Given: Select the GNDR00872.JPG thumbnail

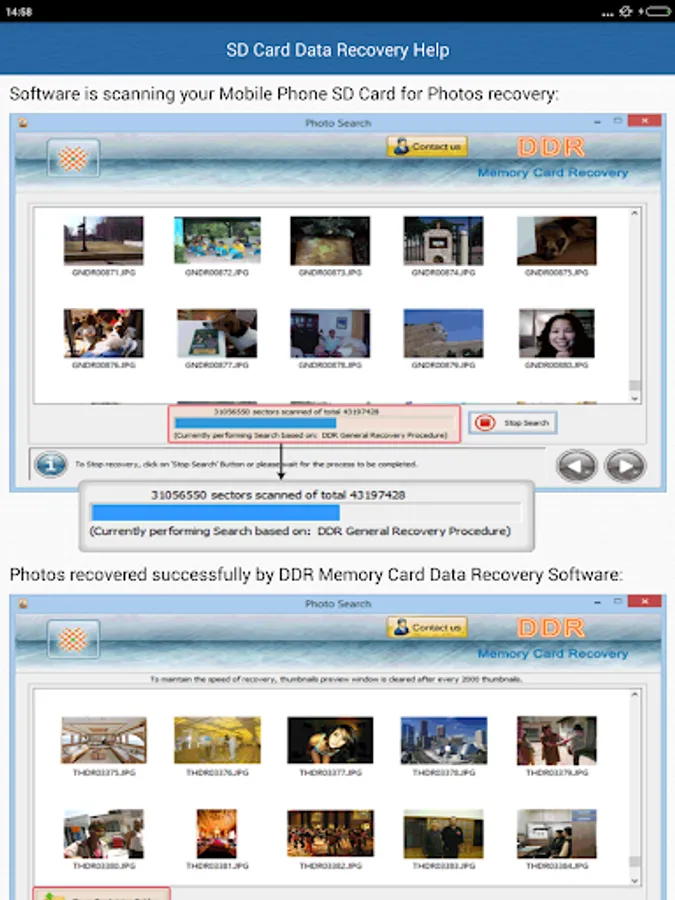Looking at the screenshot, I should pos(217,240).
